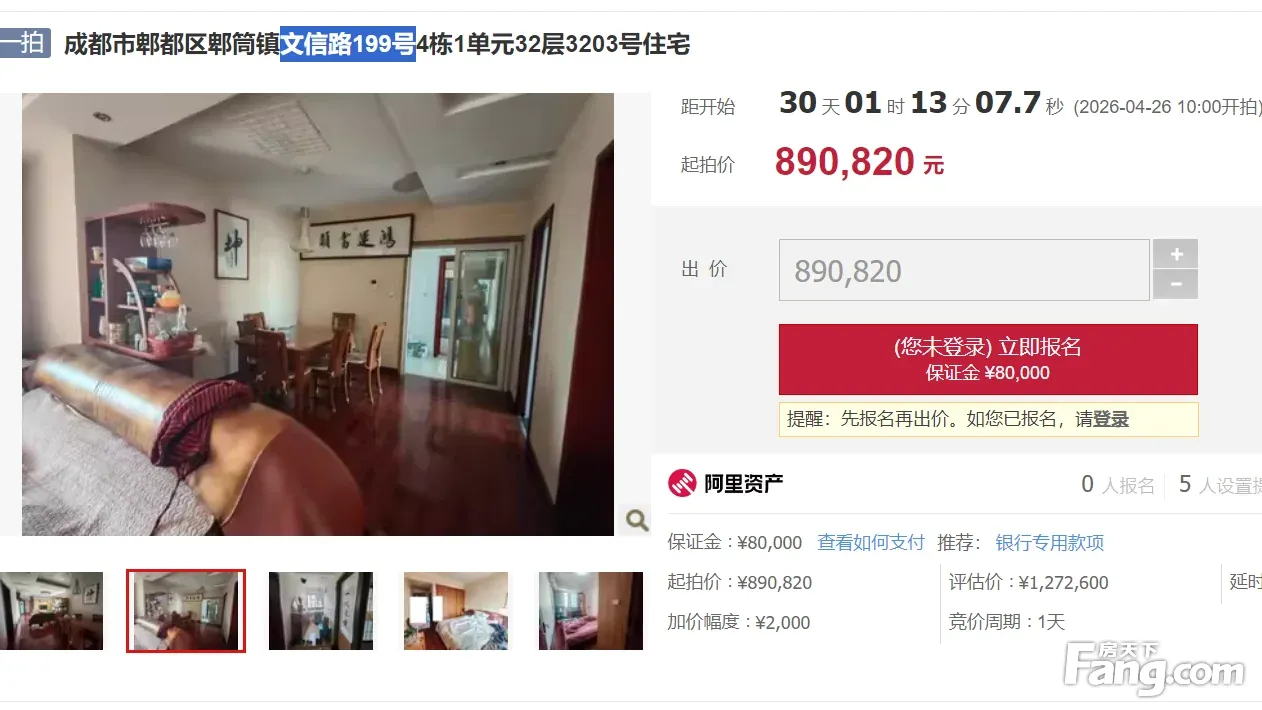Click the bid amount input field
The width and height of the screenshot is (1262, 710).
tap(964, 270)
